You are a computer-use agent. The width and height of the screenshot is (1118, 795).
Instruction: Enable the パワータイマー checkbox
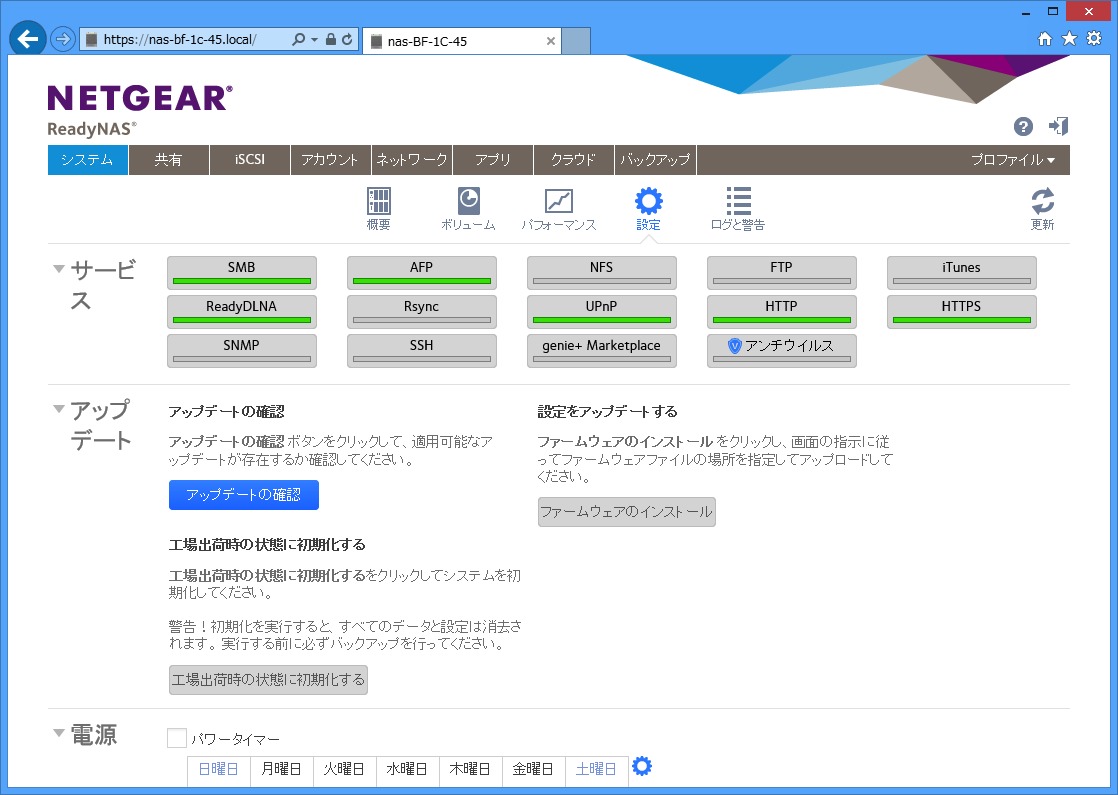[177, 739]
